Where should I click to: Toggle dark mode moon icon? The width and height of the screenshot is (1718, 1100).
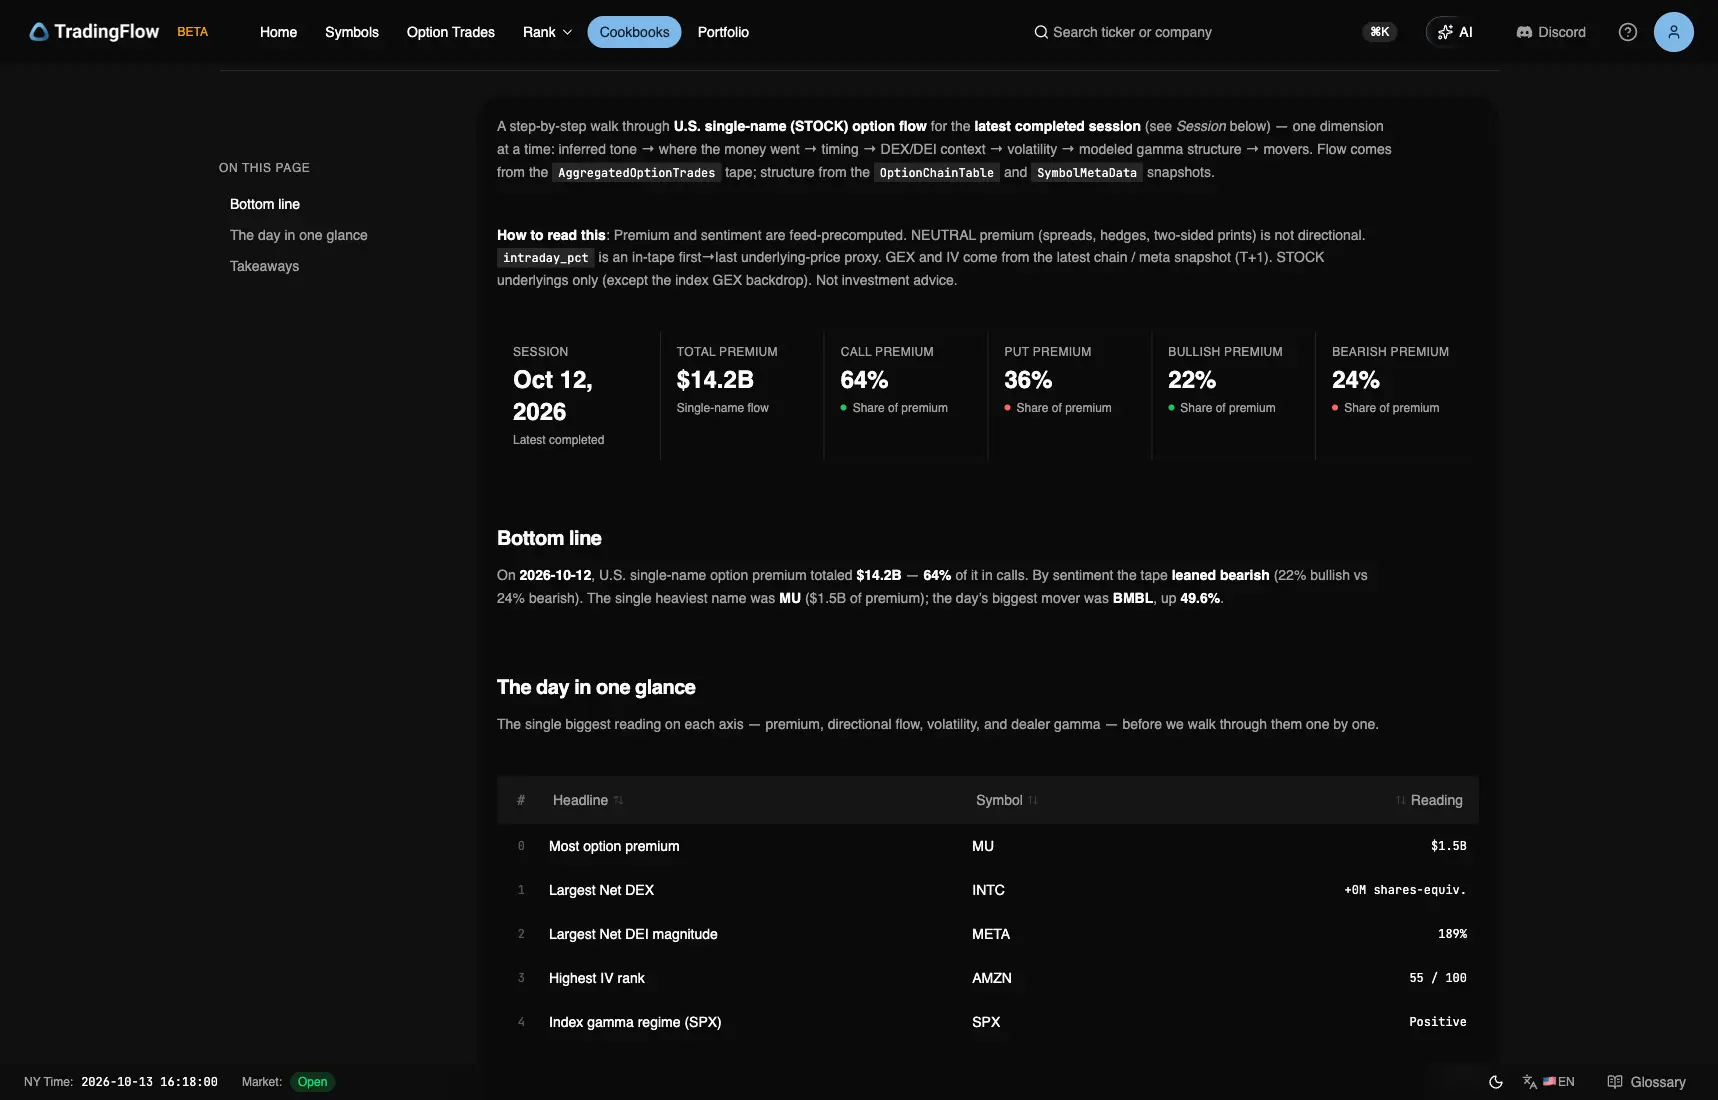tap(1496, 1082)
